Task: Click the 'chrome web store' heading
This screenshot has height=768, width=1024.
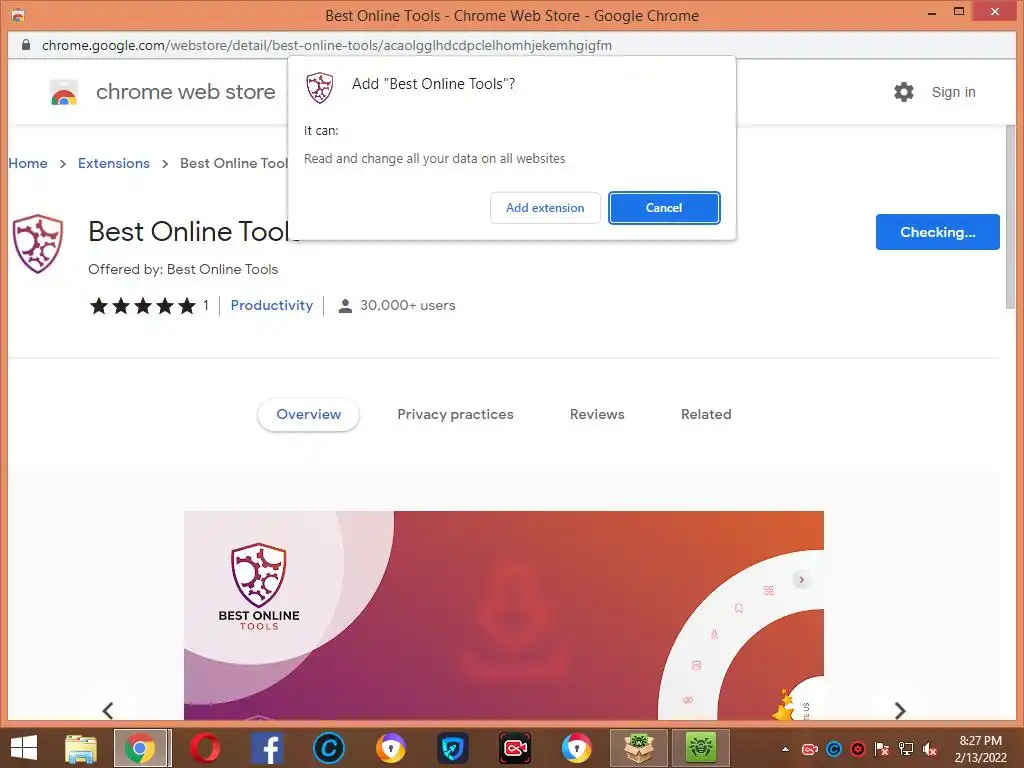Action: click(185, 92)
